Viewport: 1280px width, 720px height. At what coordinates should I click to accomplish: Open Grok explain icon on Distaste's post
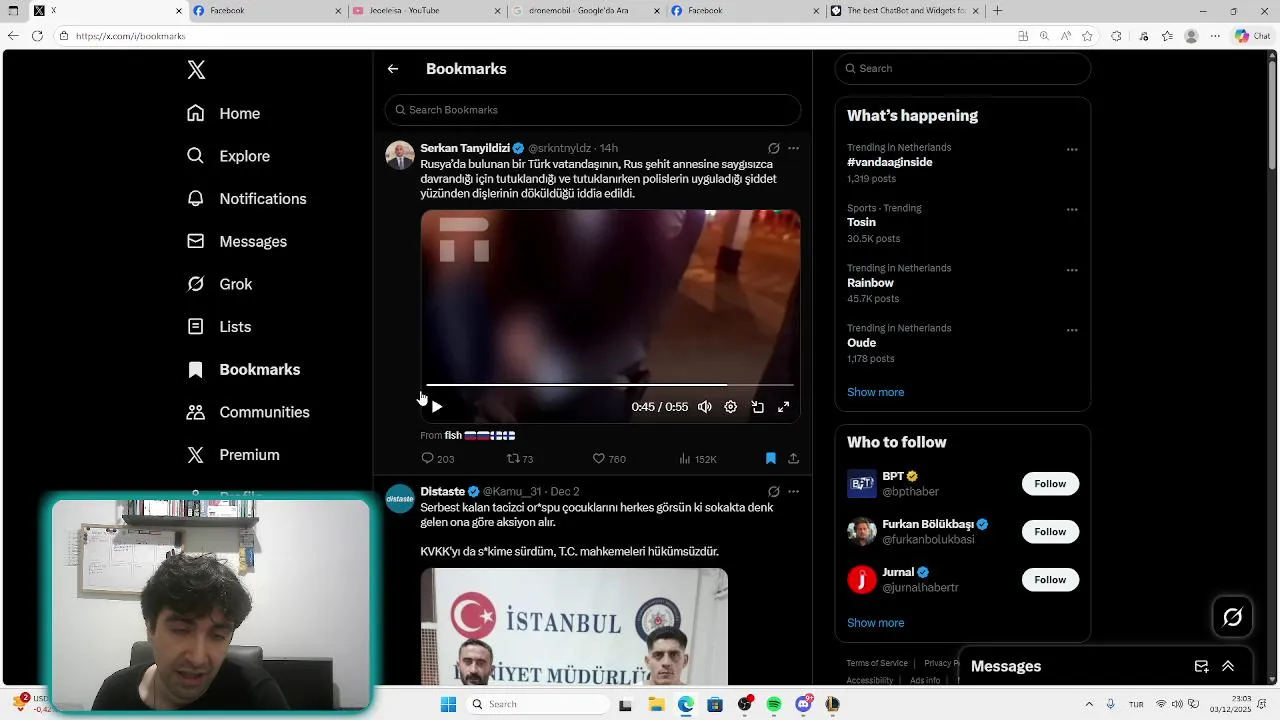tap(773, 492)
